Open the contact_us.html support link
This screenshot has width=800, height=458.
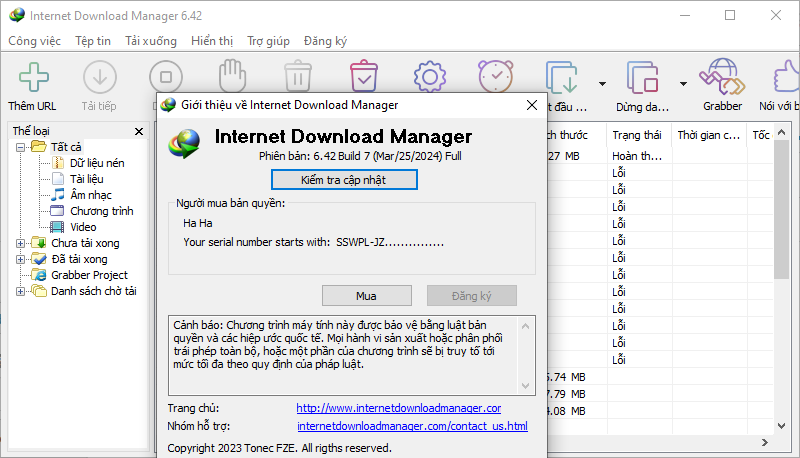(x=412, y=426)
